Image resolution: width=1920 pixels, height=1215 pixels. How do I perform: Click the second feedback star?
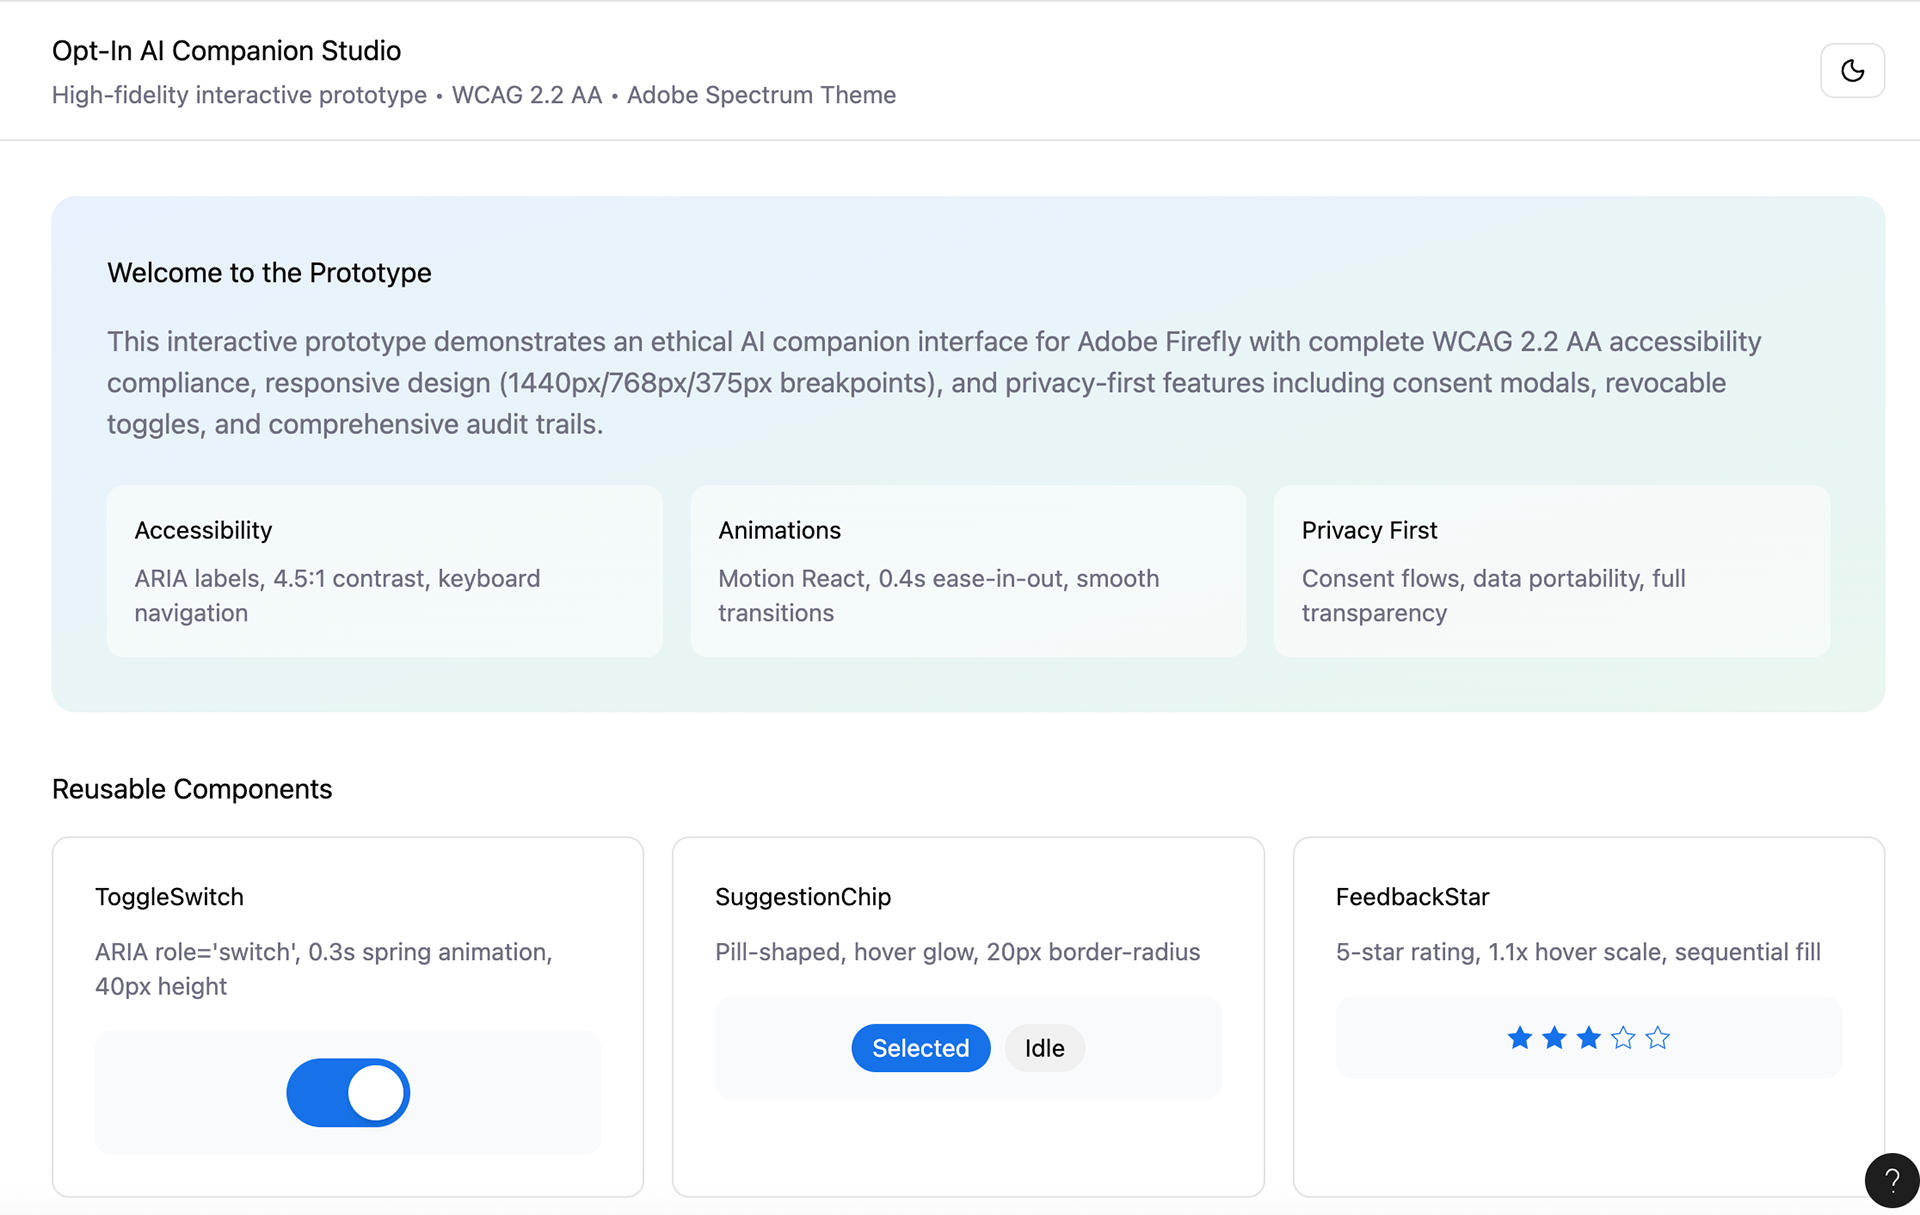[1554, 1038]
